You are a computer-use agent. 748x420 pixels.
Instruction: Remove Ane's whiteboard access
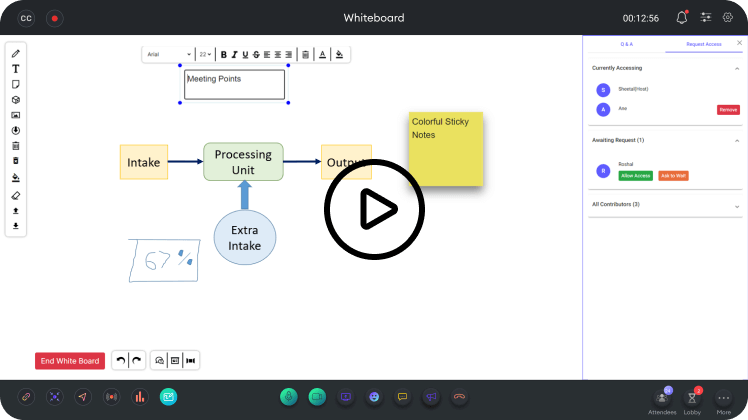[x=728, y=110]
